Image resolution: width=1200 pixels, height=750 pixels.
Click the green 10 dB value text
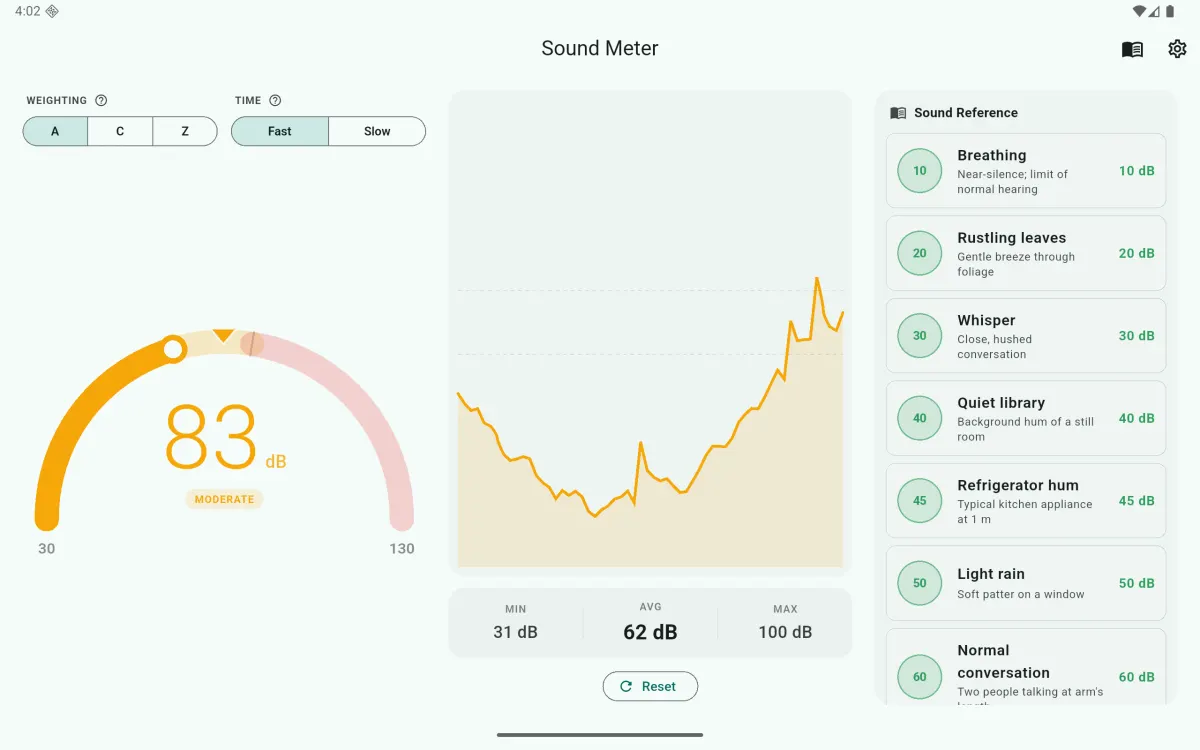pyautogui.click(x=1137, y=171)
